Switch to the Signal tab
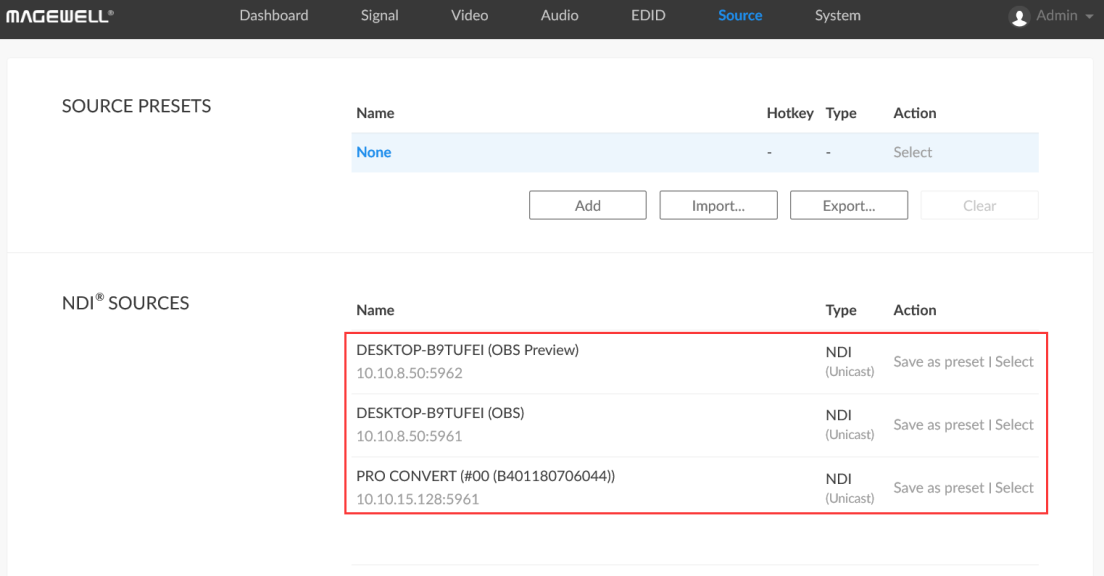Screen dimensions: 1104x576 coord(379,16)
